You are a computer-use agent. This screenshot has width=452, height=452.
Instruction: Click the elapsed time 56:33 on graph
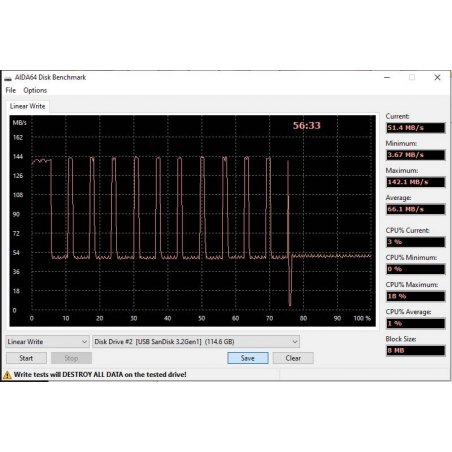point(306,126)
